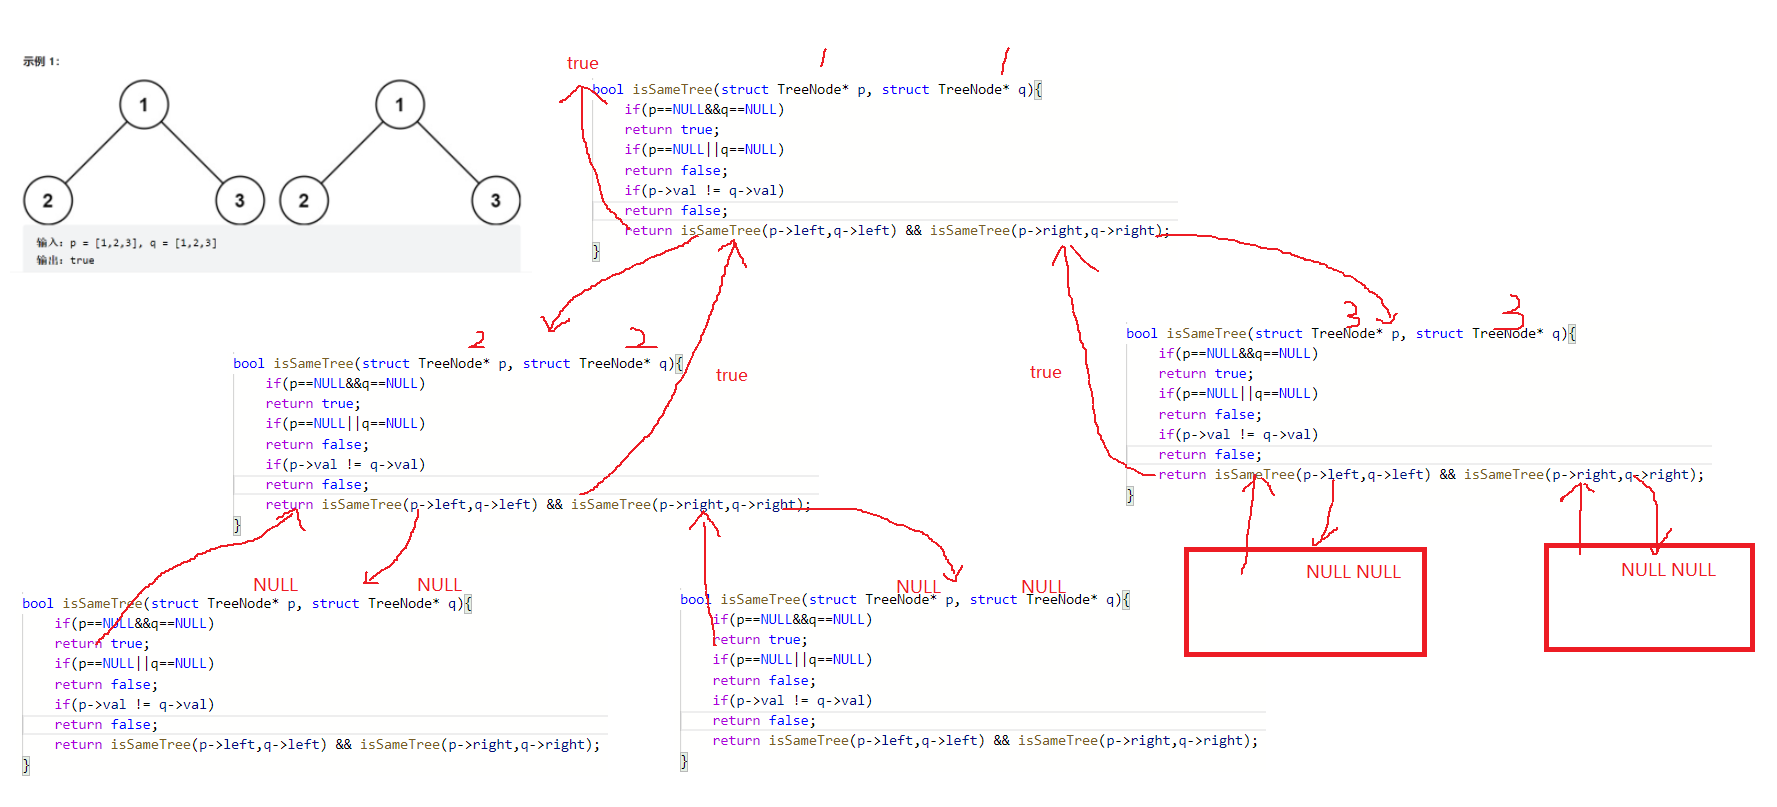The image size is (1777, 807).
Task: Click isSameTree signature in bottom-middle code block
Action: [905, 600]
